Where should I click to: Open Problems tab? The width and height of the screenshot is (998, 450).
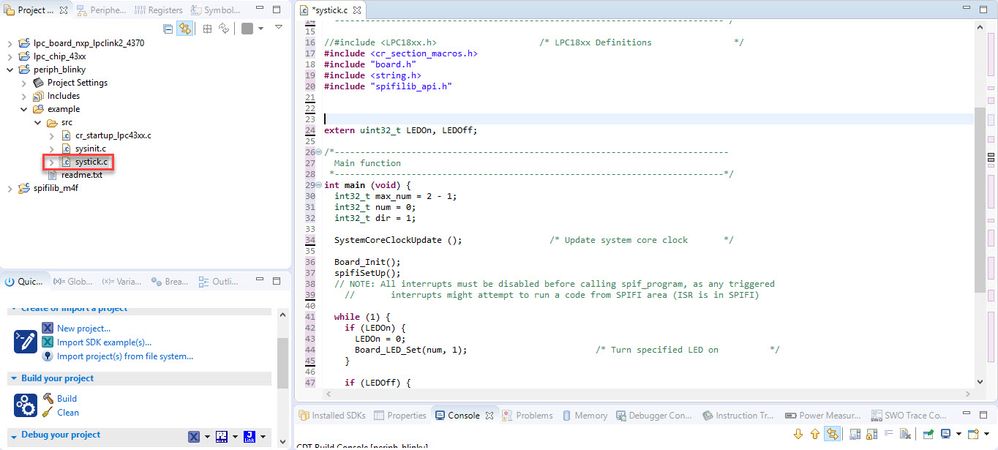click(x=528, y=416)
